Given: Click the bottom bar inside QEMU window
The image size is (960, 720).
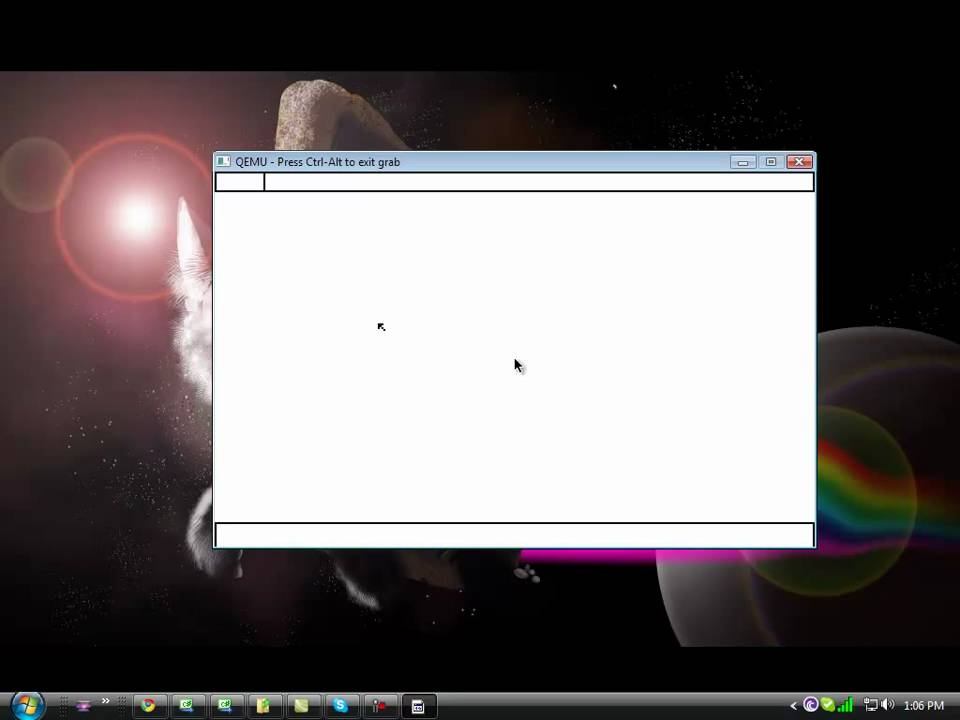Looking at the screenshot, I should 514,535.
